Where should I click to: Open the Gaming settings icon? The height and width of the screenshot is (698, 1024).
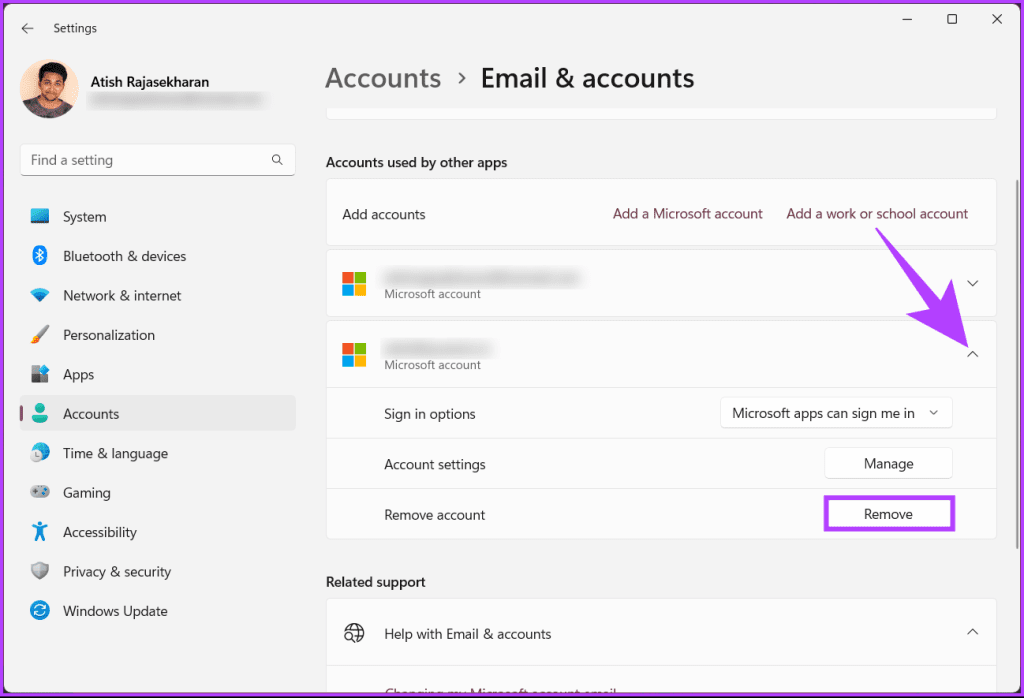click(40, 492)
